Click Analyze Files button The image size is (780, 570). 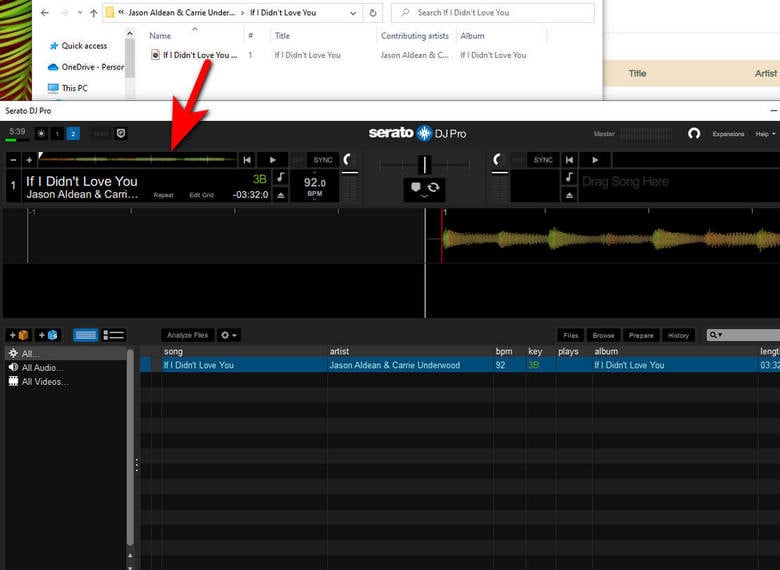pos(188,335)
